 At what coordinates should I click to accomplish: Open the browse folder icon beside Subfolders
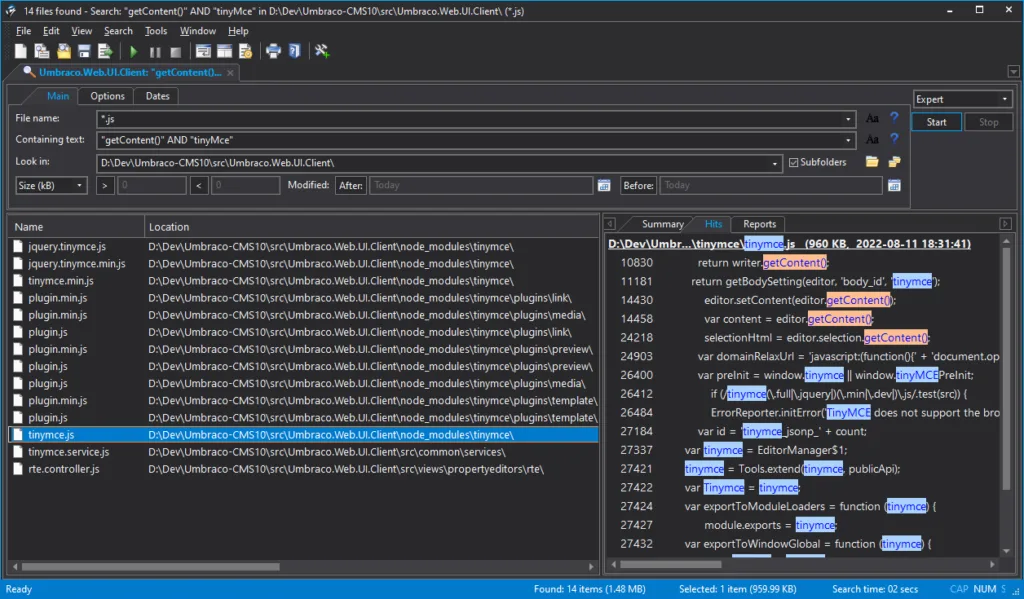(x=872, y=162)
